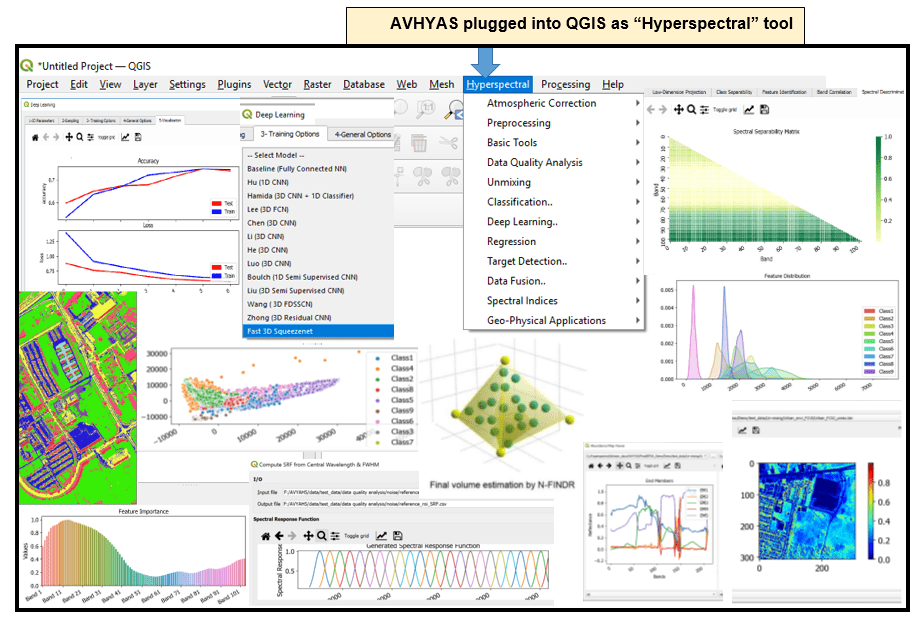Click save icon in Spectral Separability toolbar
The image size is (921, 618).
[764, 110]
